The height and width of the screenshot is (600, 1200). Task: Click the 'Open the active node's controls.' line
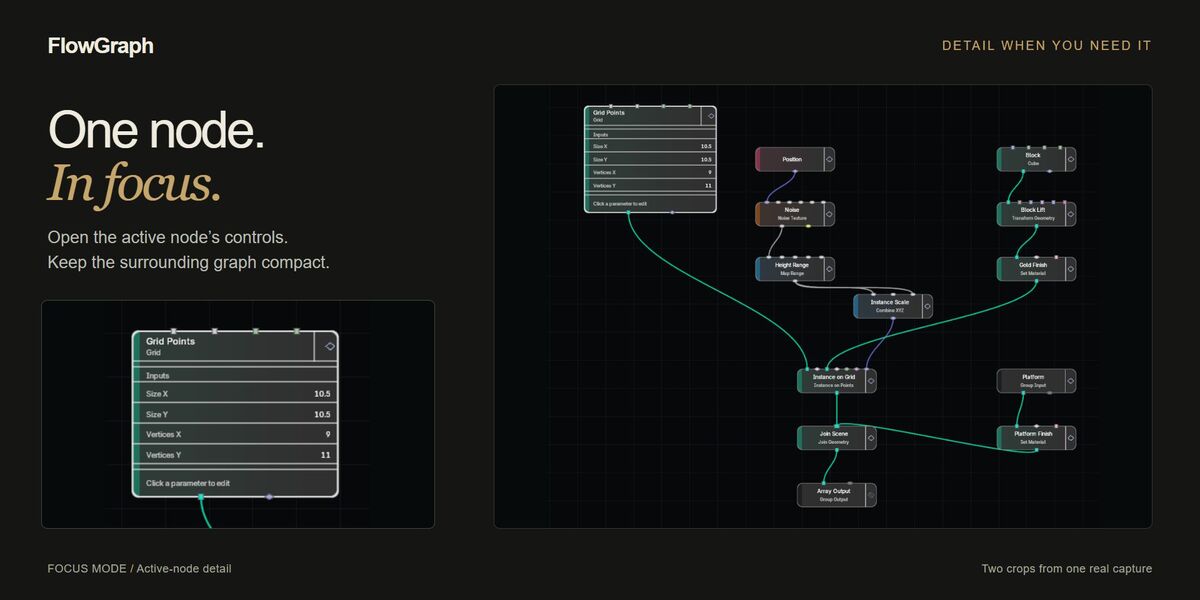pos(168,239)
